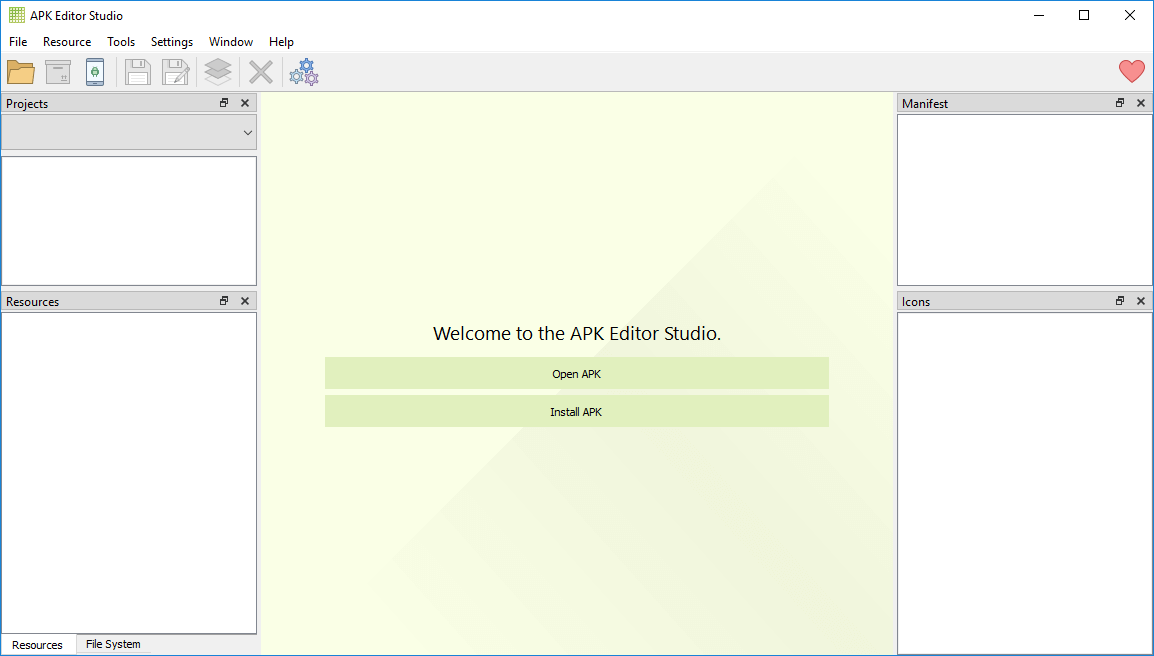
Task: Undock the Manifest panel
Action: click(1120, 103)
